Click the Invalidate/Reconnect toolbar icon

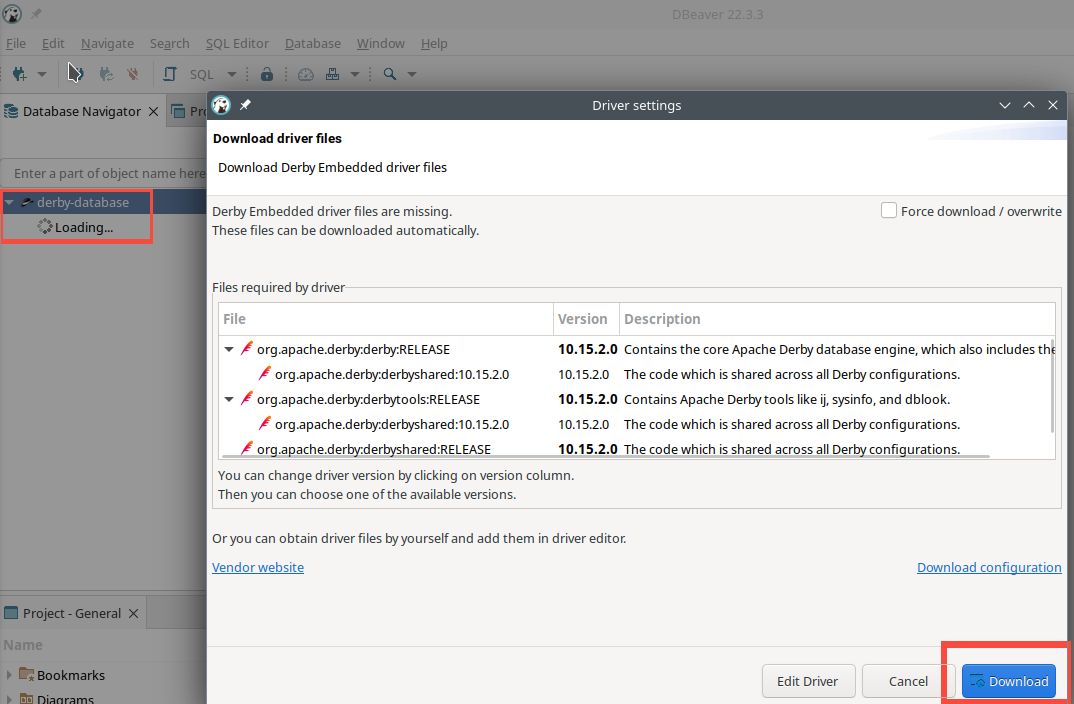(106, 74)
